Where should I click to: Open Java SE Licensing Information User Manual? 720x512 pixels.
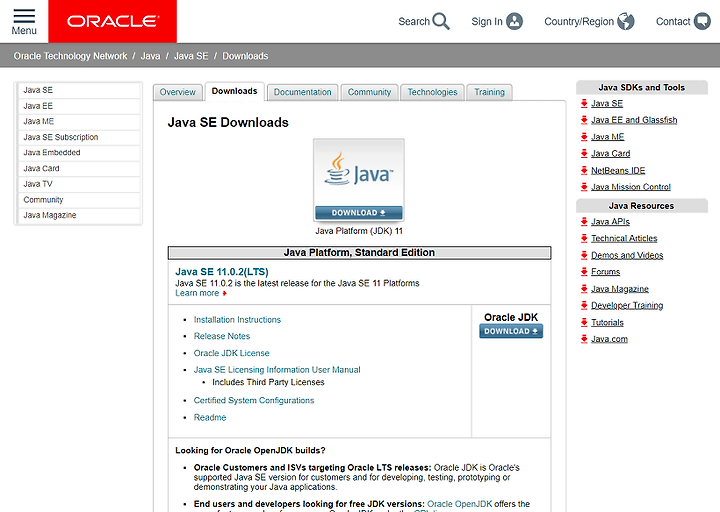click(277, 370)
